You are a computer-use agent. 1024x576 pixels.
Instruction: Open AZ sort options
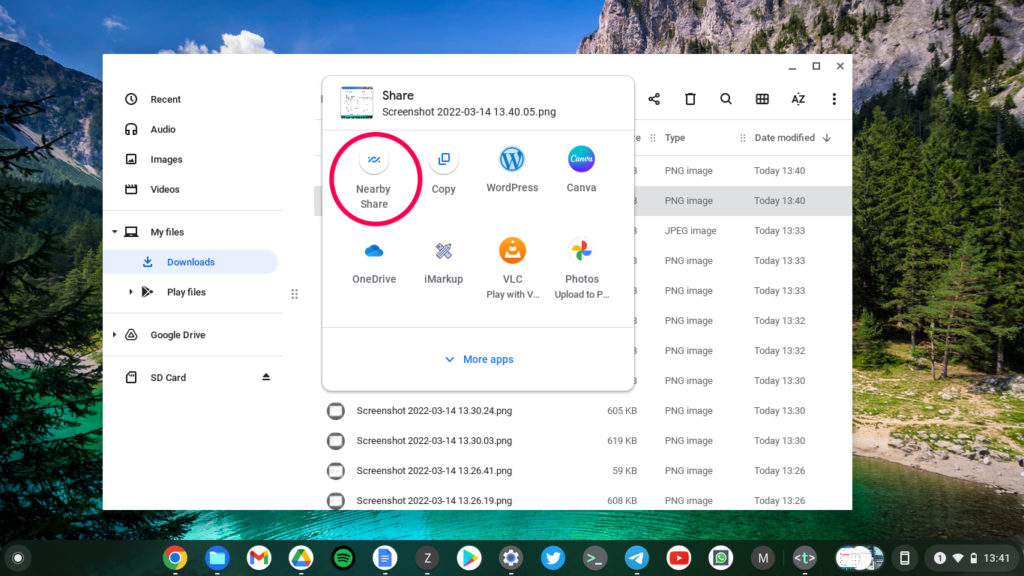point(798,99)
